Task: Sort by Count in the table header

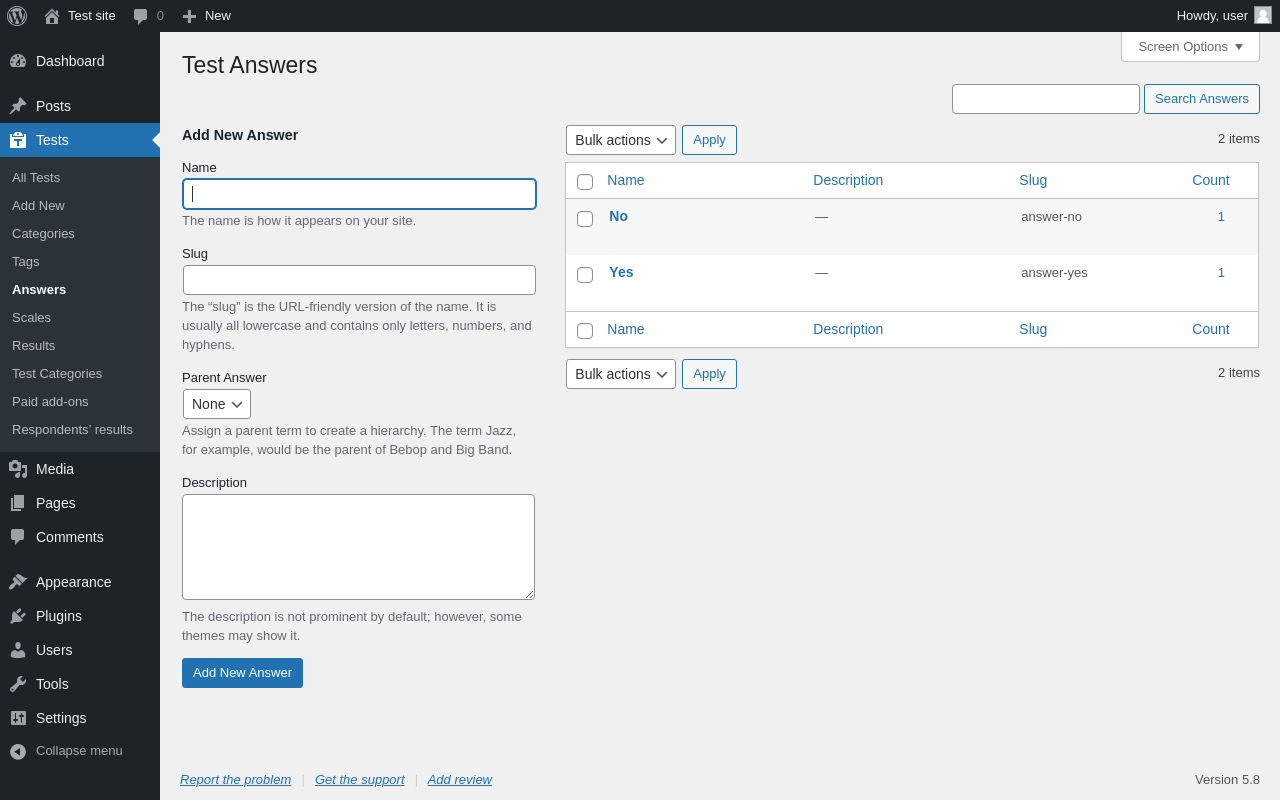Action: (x=1211, y=180)
